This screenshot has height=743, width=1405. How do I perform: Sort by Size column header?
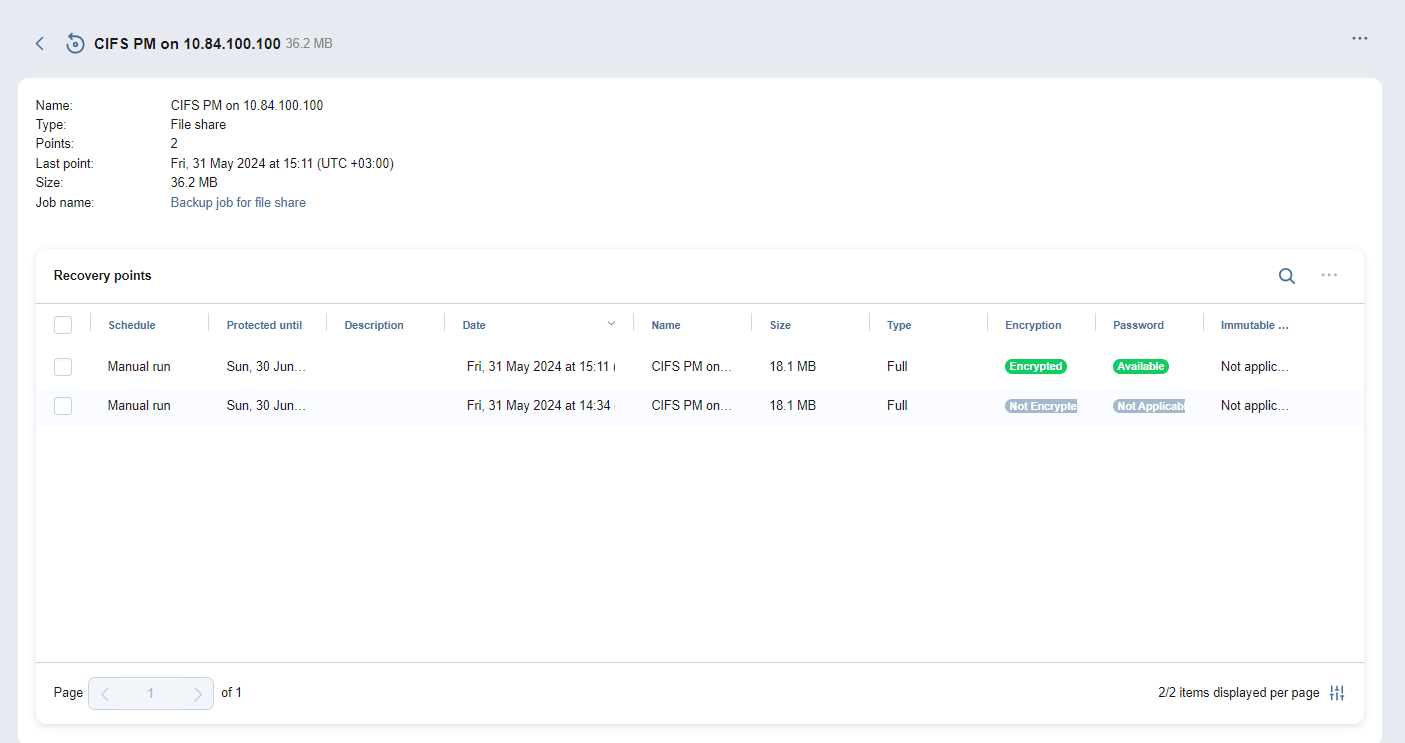780,325
